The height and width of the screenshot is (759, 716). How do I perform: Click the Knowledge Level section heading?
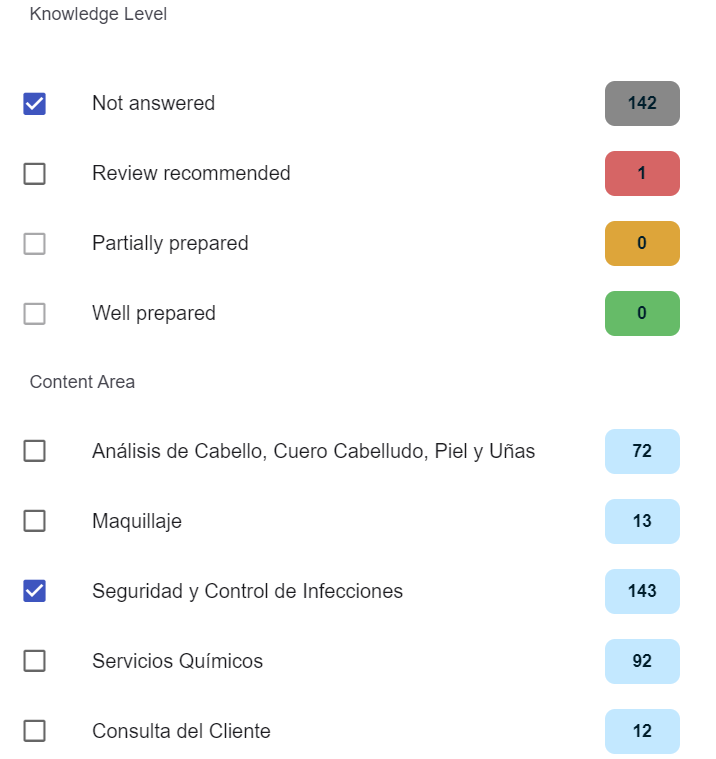coord(98,14)
